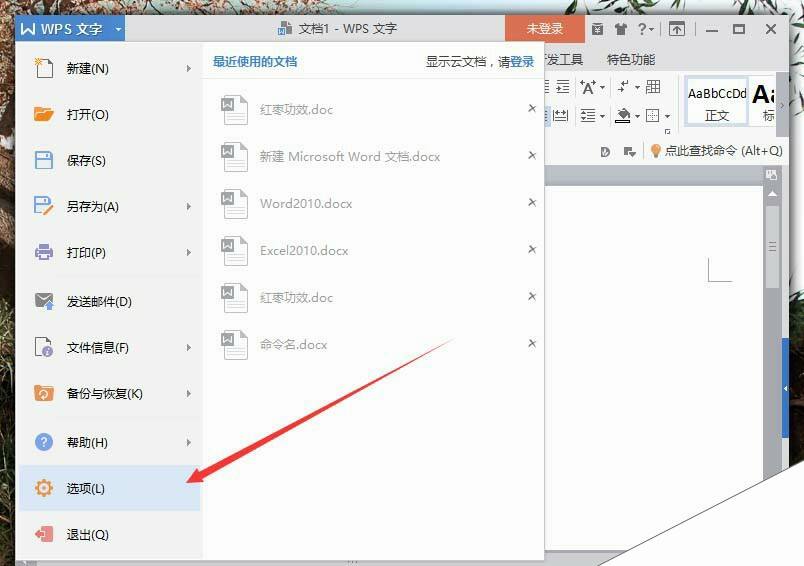Remove 新建 Microsoft Word 文档.docx from recents
This screenshot has height=566, width=804.
click(532, 155)
